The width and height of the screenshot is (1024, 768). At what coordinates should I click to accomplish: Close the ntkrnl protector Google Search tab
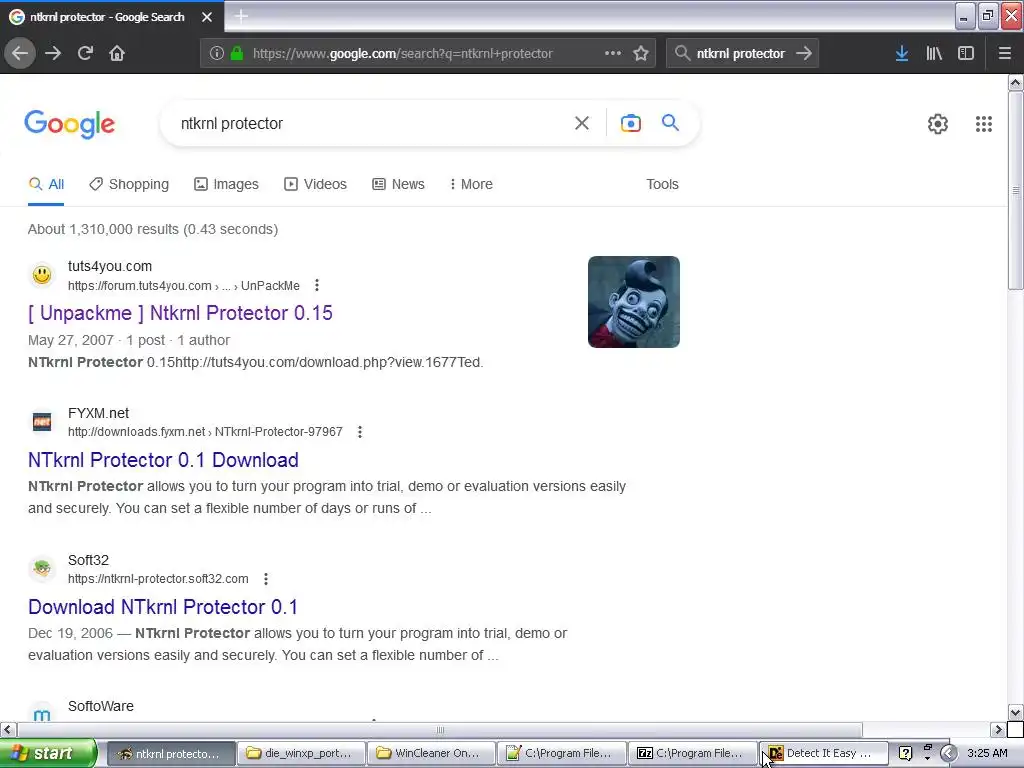(207, 17)
